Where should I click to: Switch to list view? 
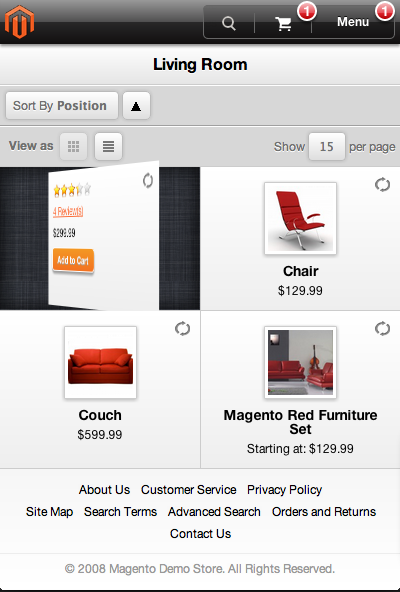pos(108,146)
